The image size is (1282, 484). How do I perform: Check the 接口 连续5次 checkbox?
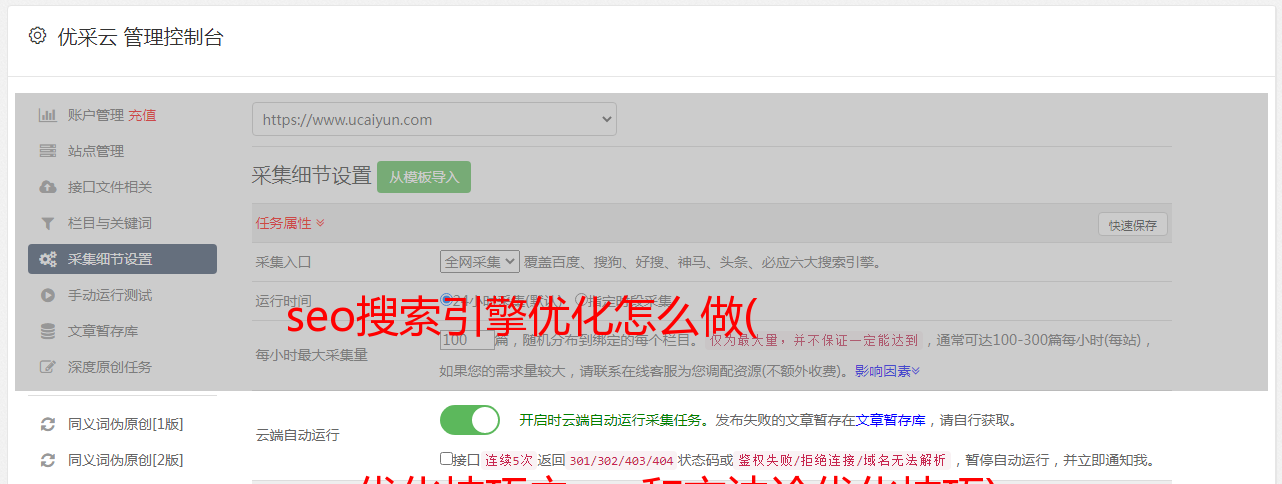[446, 459]
